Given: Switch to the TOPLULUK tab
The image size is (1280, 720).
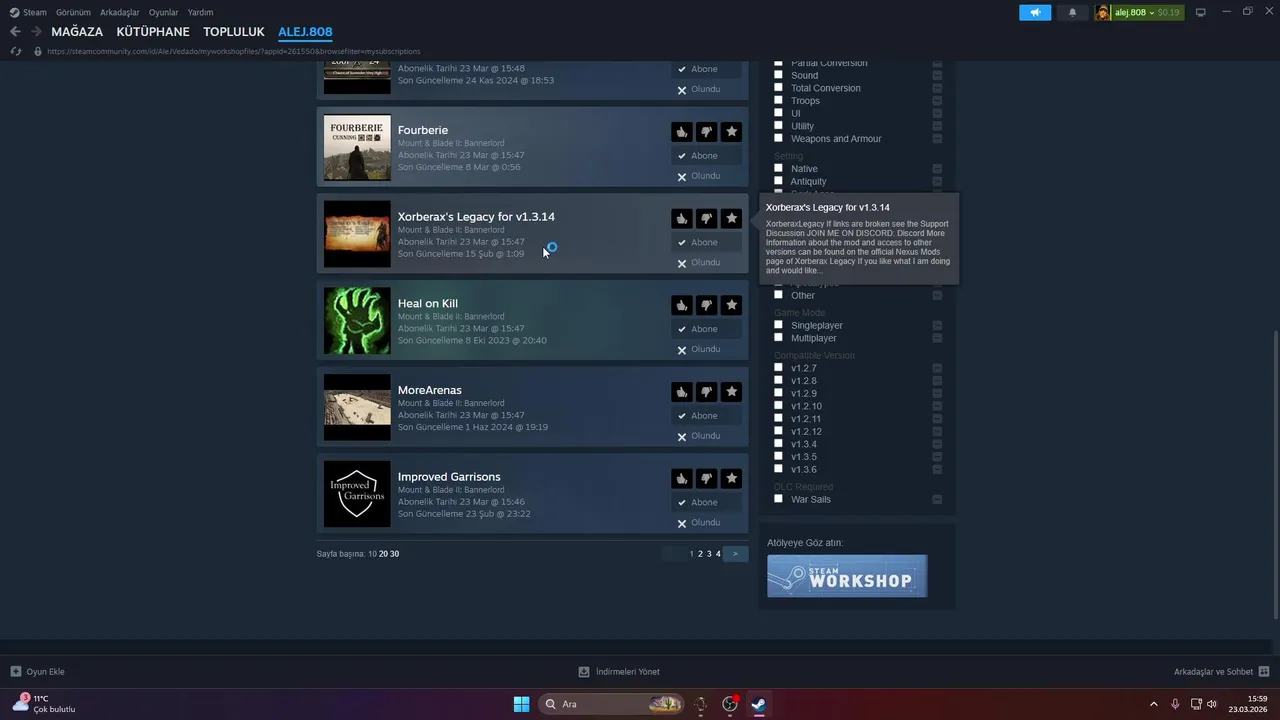Looking at the screenshot, I should (x=234, y=32).
